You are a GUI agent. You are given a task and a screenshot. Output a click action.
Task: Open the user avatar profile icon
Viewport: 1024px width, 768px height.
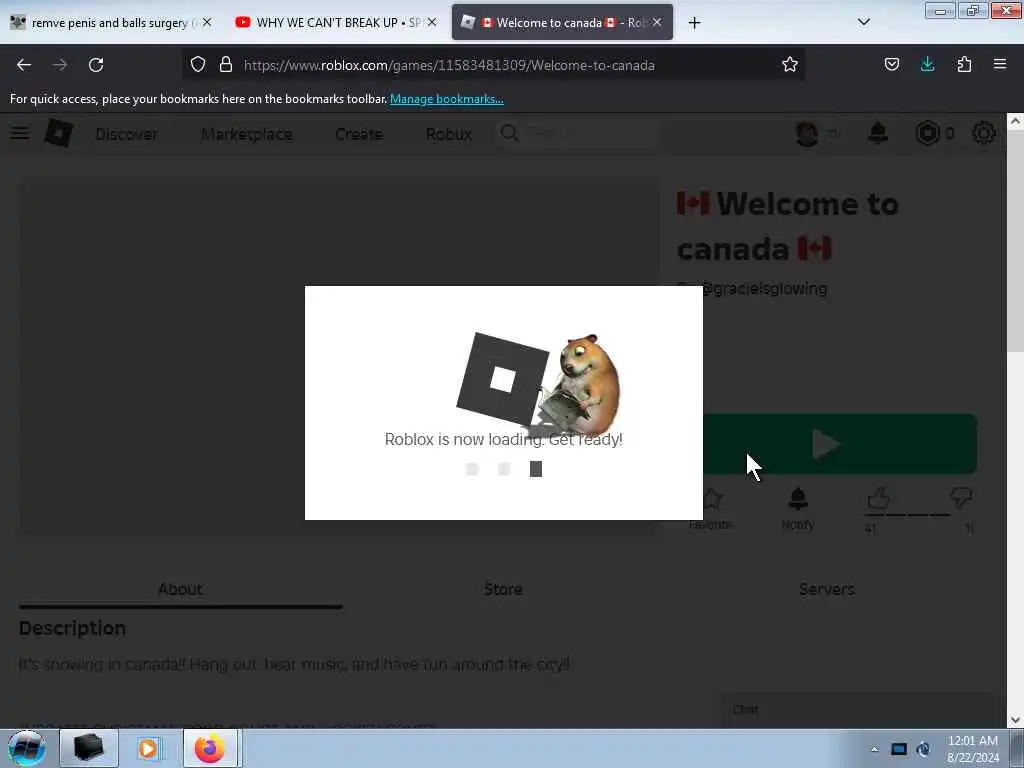coord(807,134)
